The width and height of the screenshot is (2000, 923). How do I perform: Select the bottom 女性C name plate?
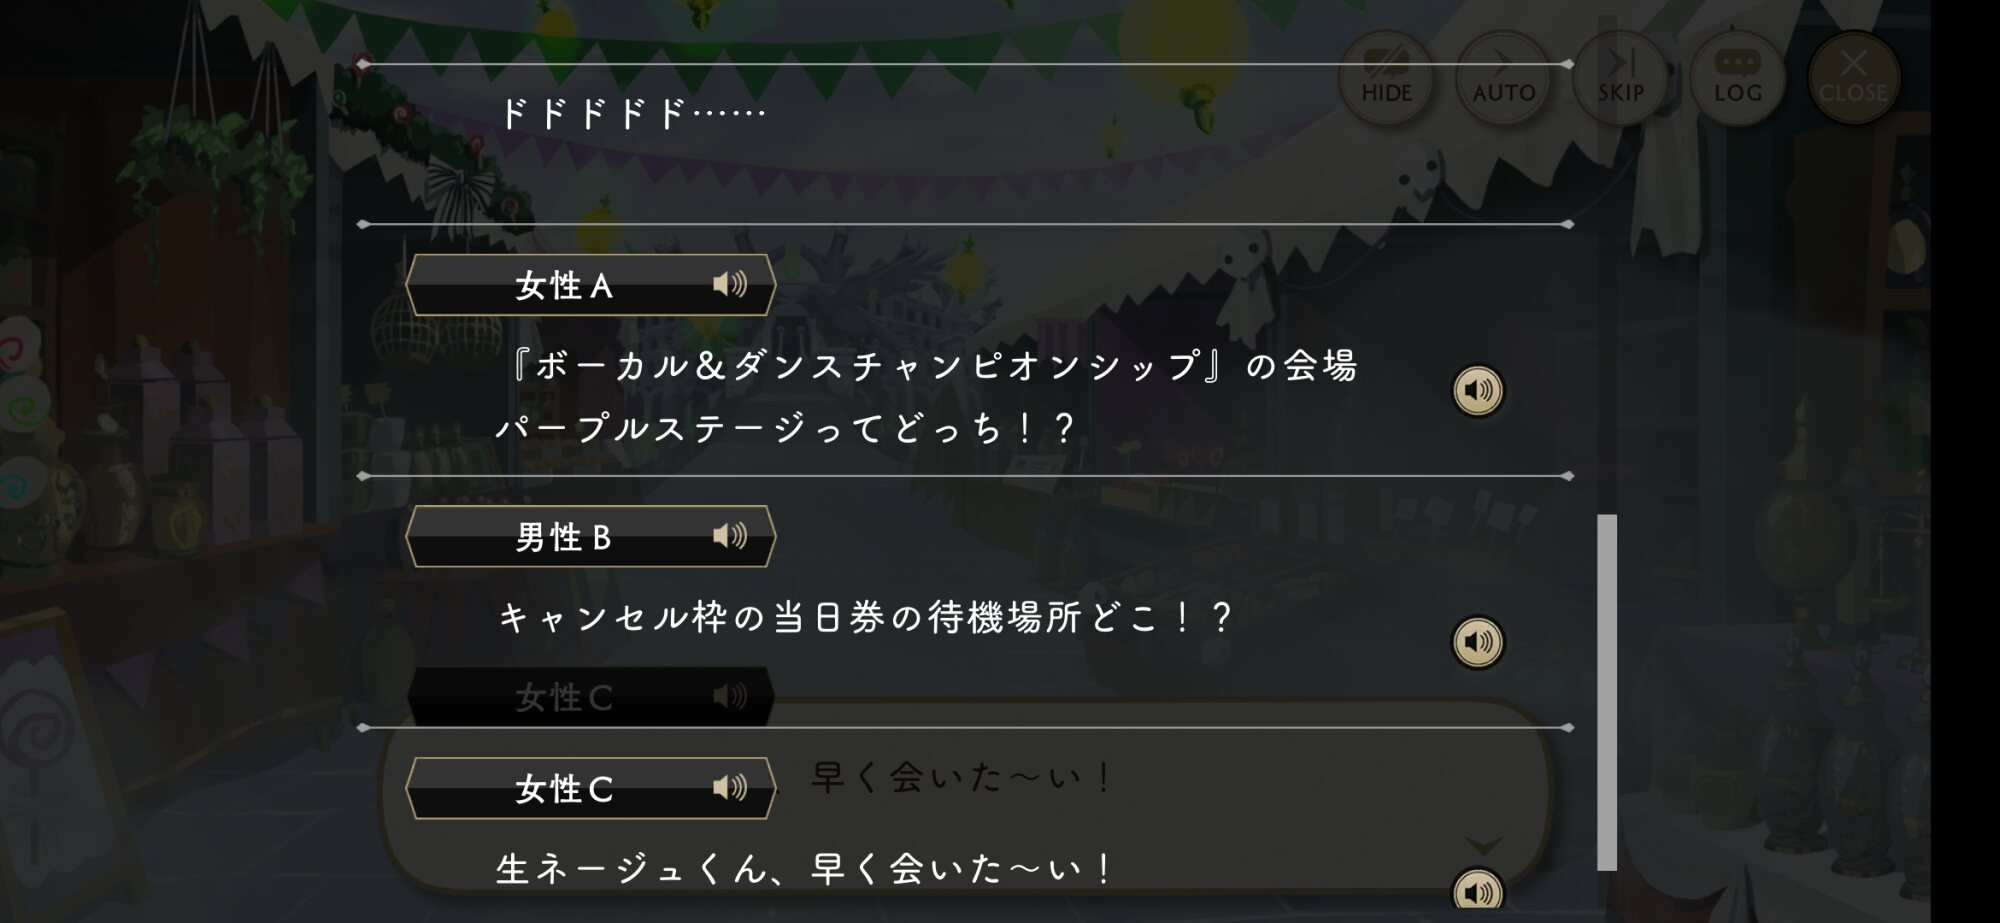click(x=591, y=788)
